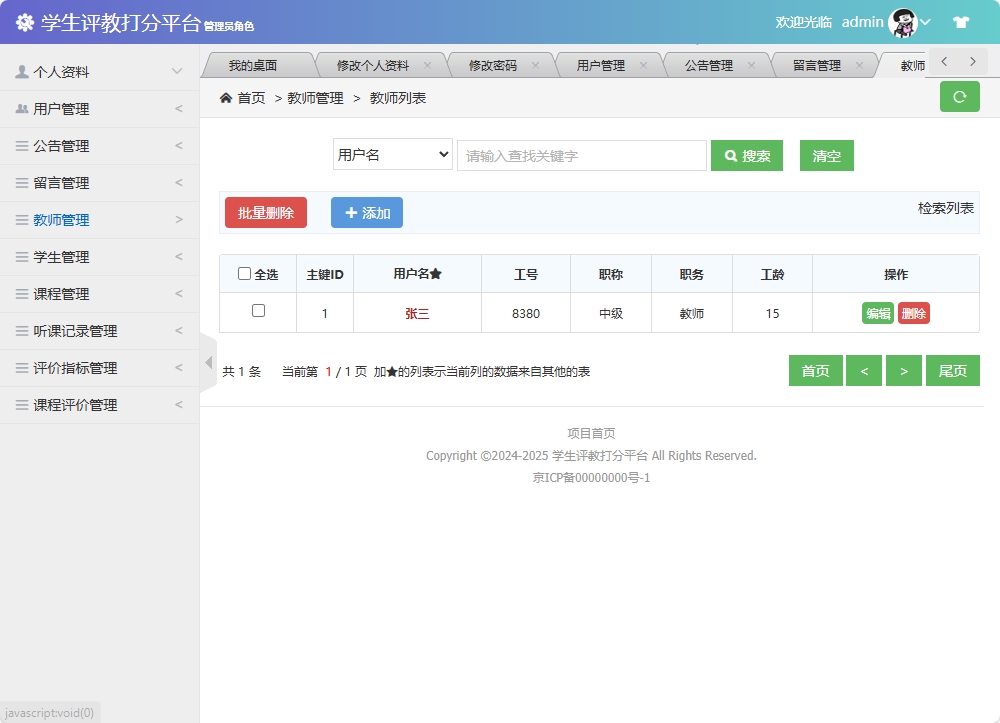Click the gear logo beside 学生评教打分平台

pos(25,21)
